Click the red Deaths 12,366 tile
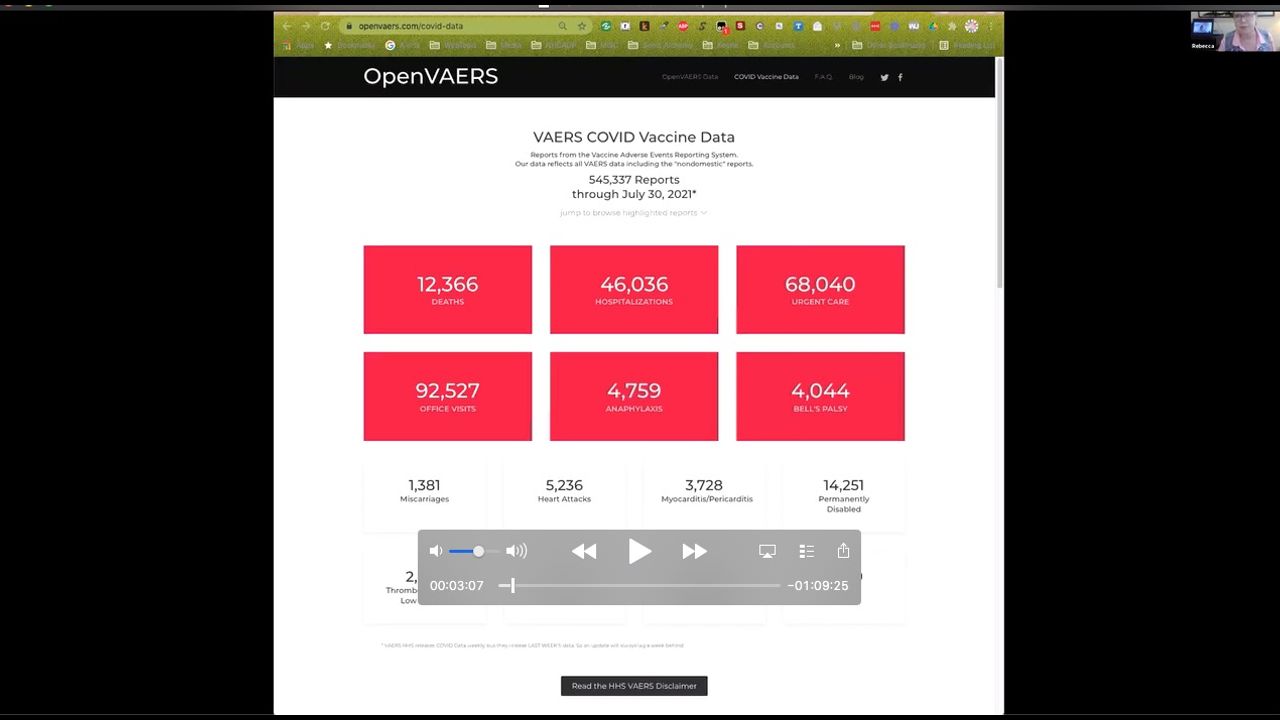This screenshot has width=1280, height=720. click(447, 290)
